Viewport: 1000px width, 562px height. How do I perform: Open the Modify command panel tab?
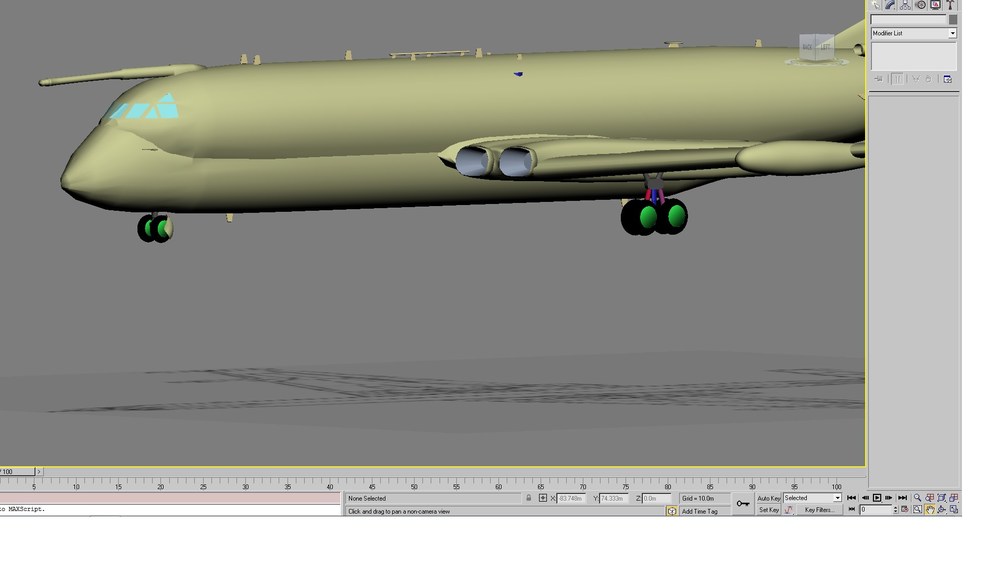pyautogui.click(x=890, y=4)
